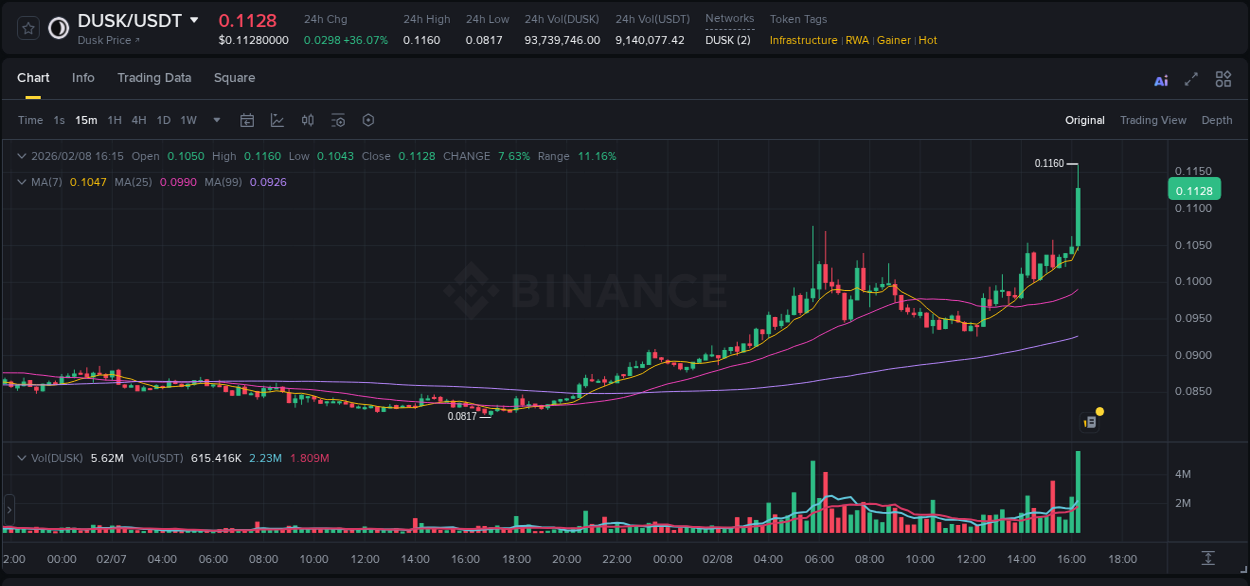The height and width of the screenshot is (586, 1250).
Task: Switch to the Info tab
Action: tap(83, 78)
